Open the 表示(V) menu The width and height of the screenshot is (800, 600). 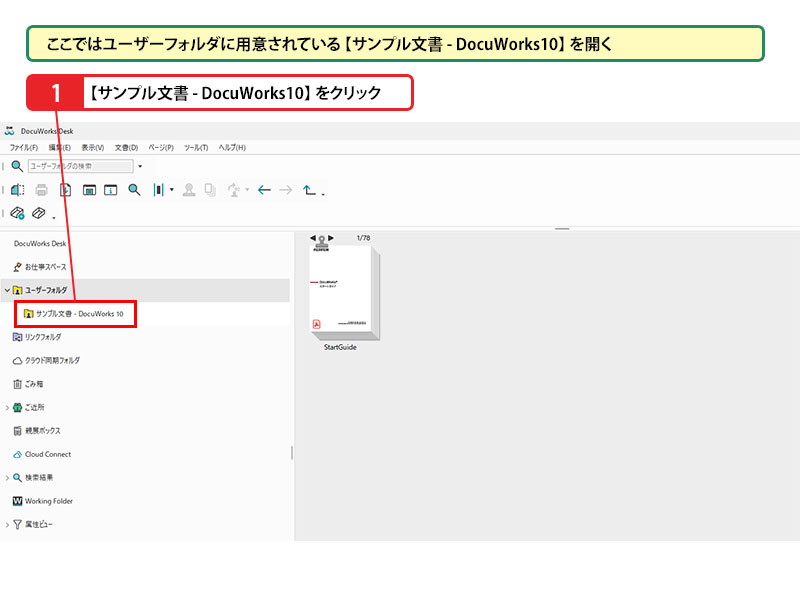point(93,147)
